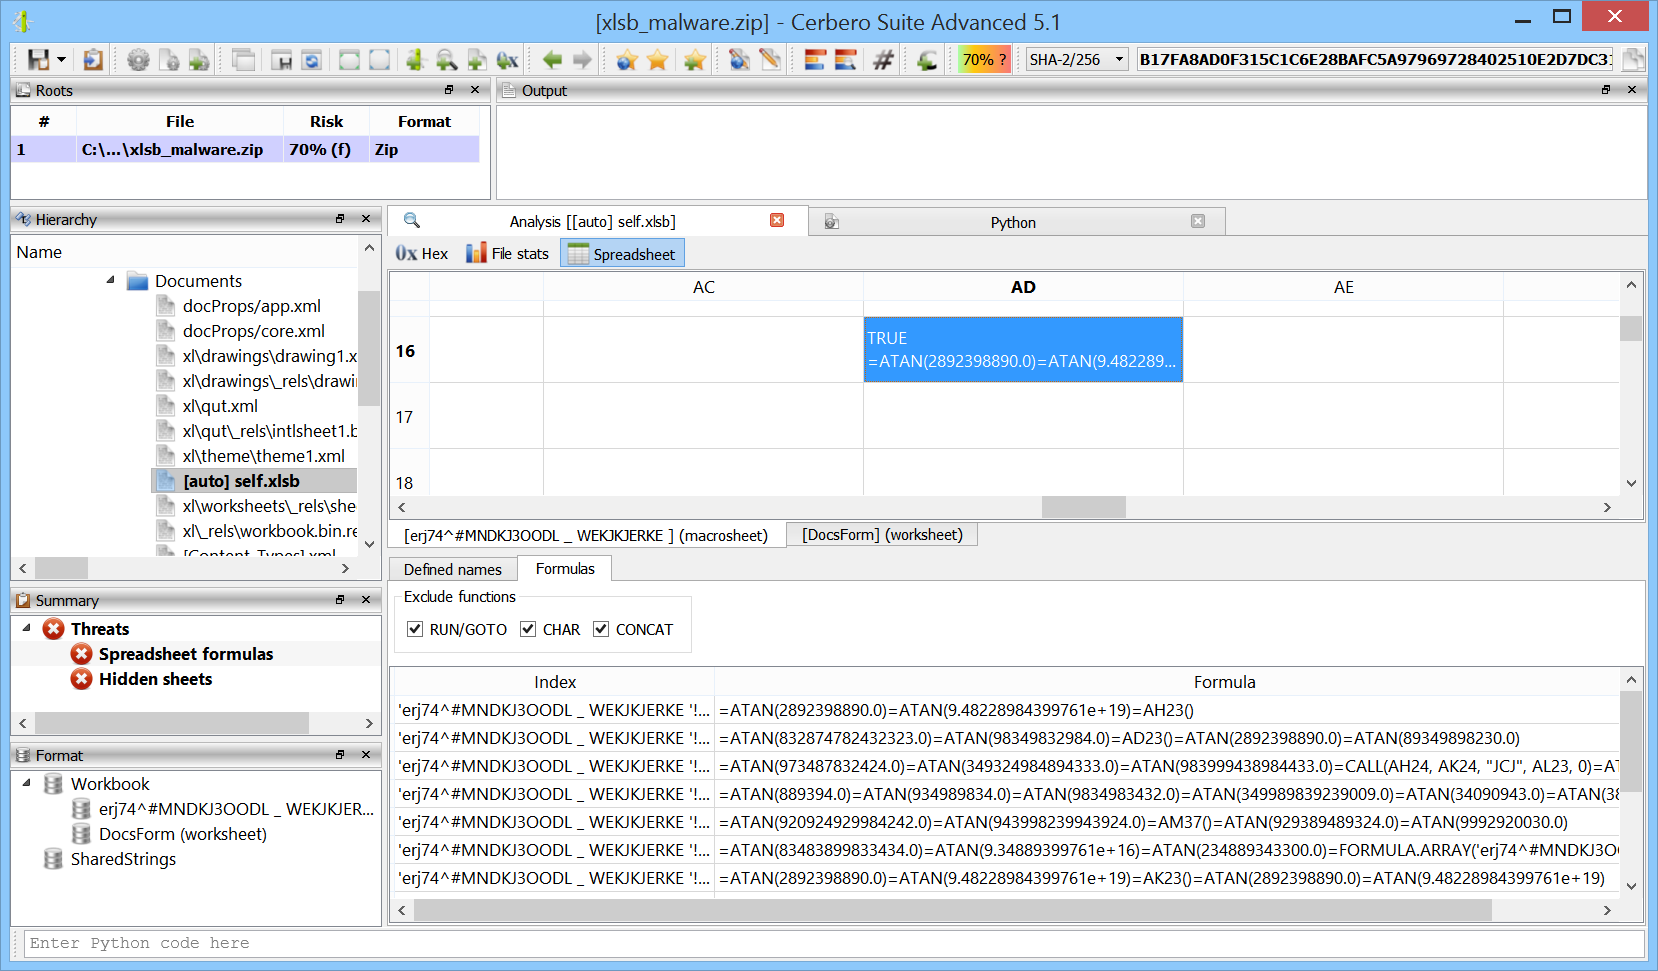Click the Spreadsheet view button

click(622, 254)
